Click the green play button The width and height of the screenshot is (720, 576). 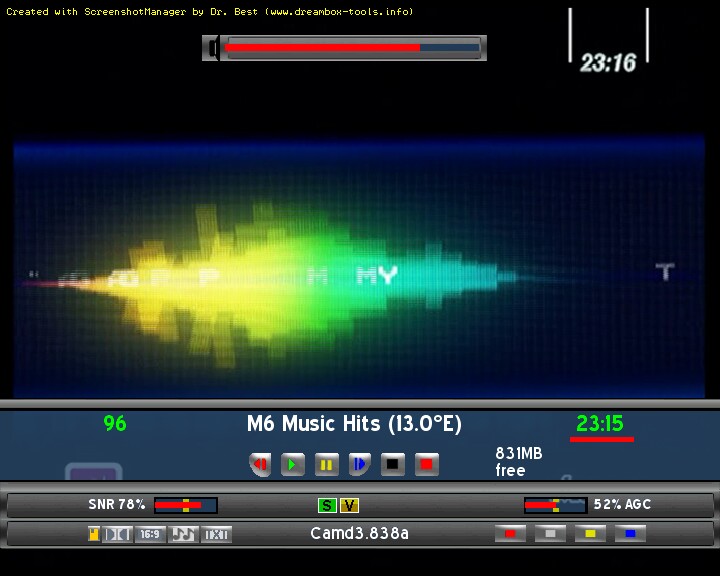(x=292, y=464)
